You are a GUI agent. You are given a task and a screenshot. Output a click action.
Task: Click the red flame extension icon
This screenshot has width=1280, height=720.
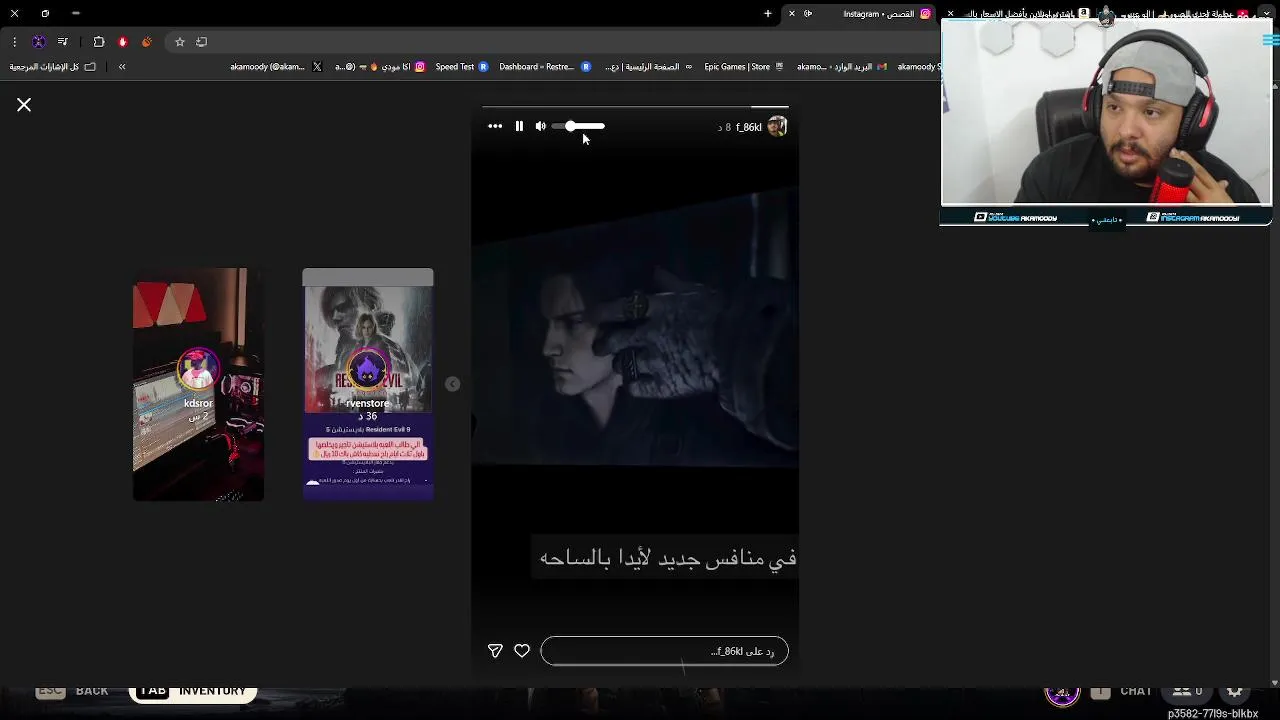tap(123, 42)
